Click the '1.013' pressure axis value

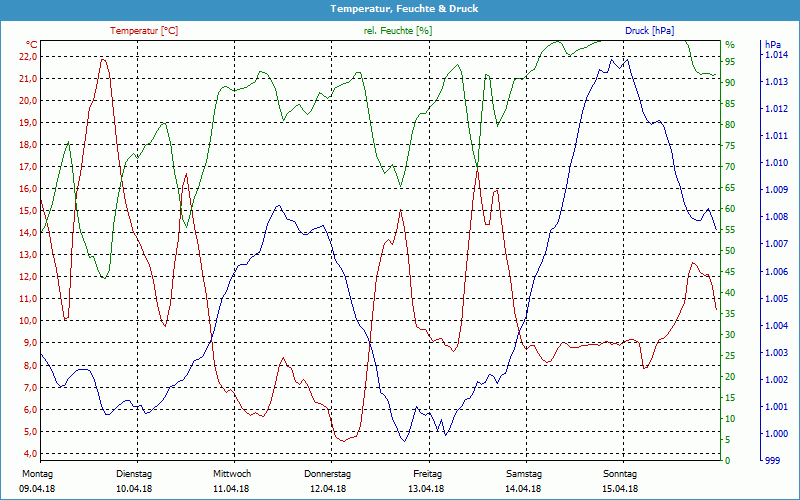point(776,82)
